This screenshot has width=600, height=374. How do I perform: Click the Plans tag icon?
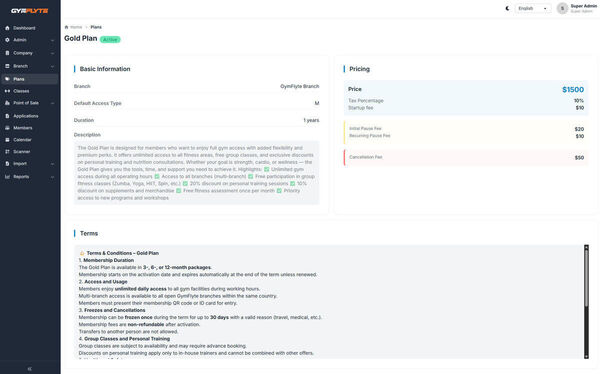pos(7,79)
